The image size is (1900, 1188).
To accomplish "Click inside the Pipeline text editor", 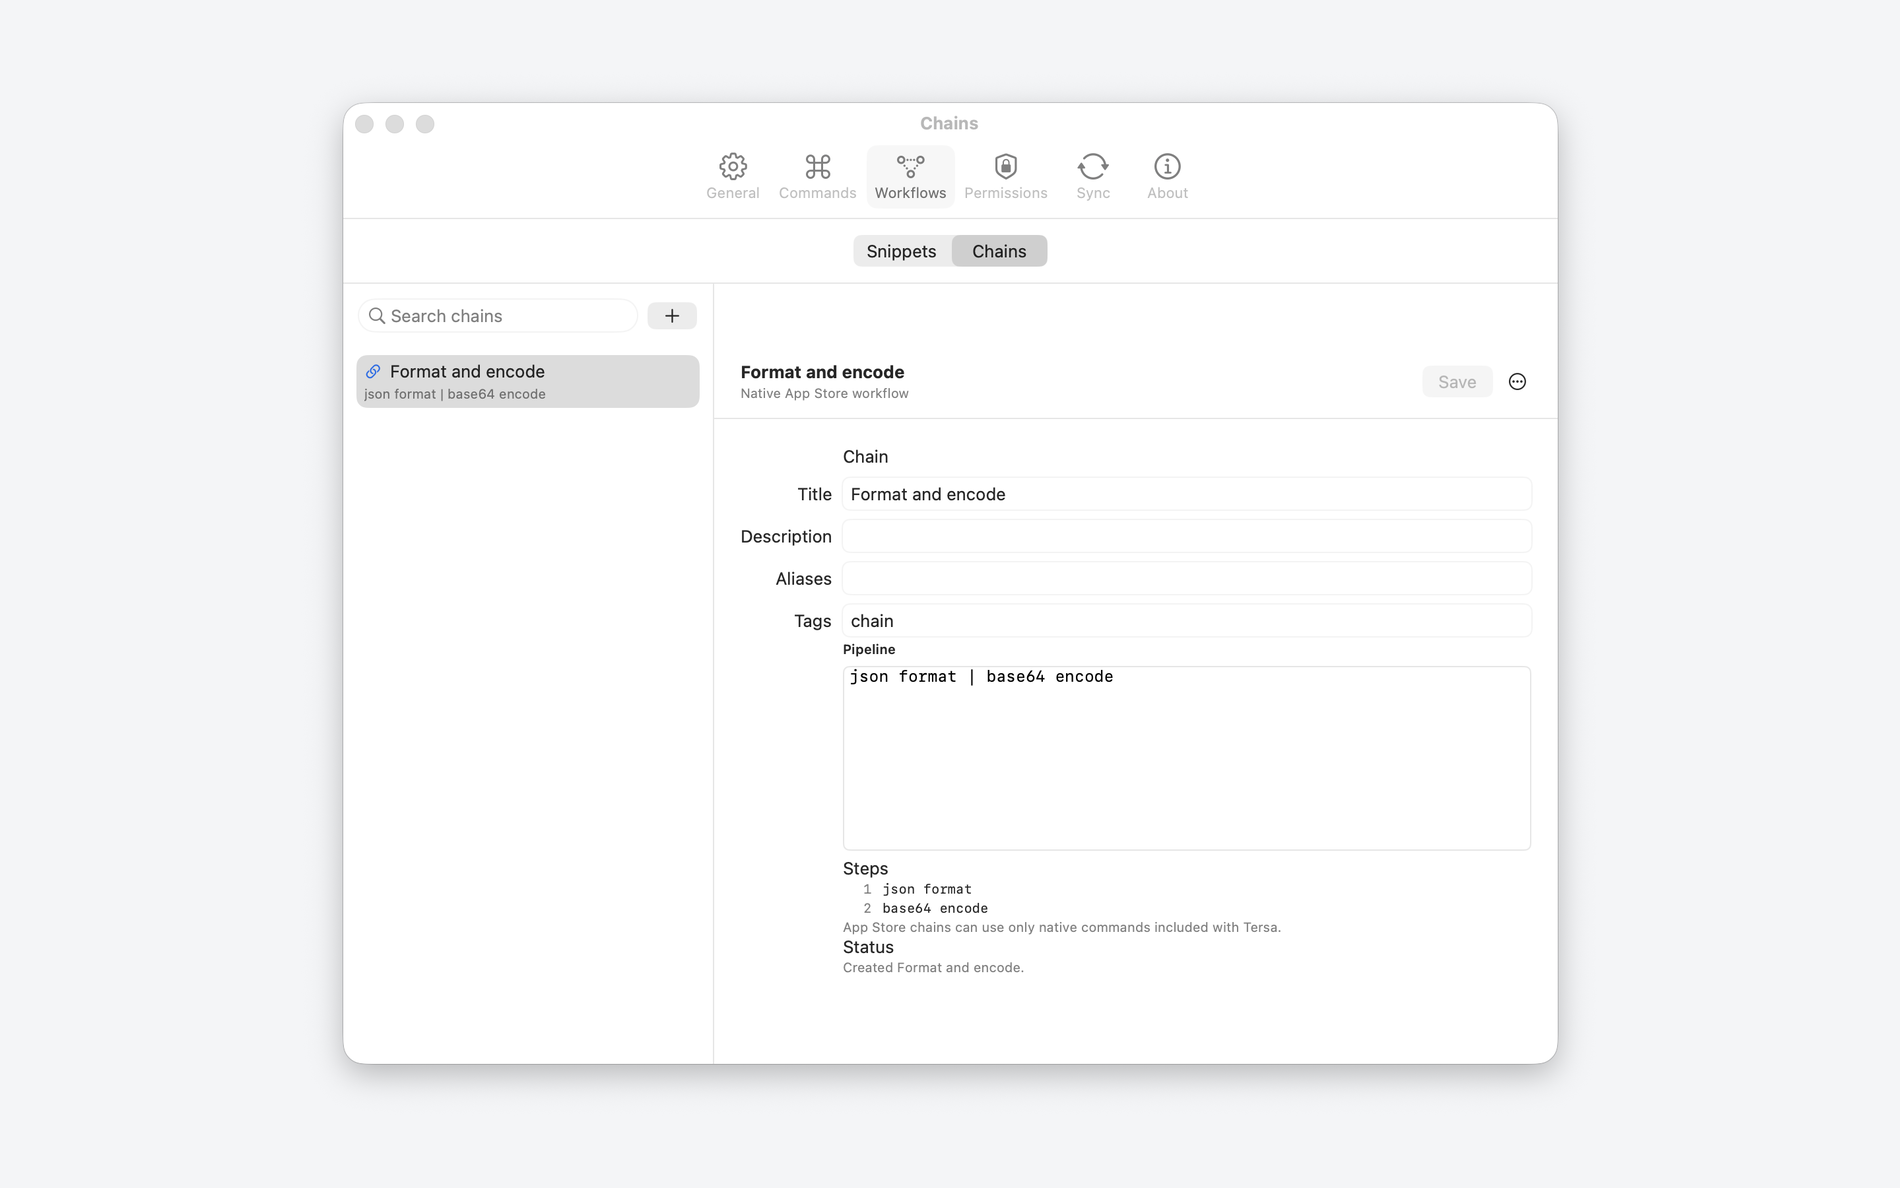I will tap(1186, 758).
